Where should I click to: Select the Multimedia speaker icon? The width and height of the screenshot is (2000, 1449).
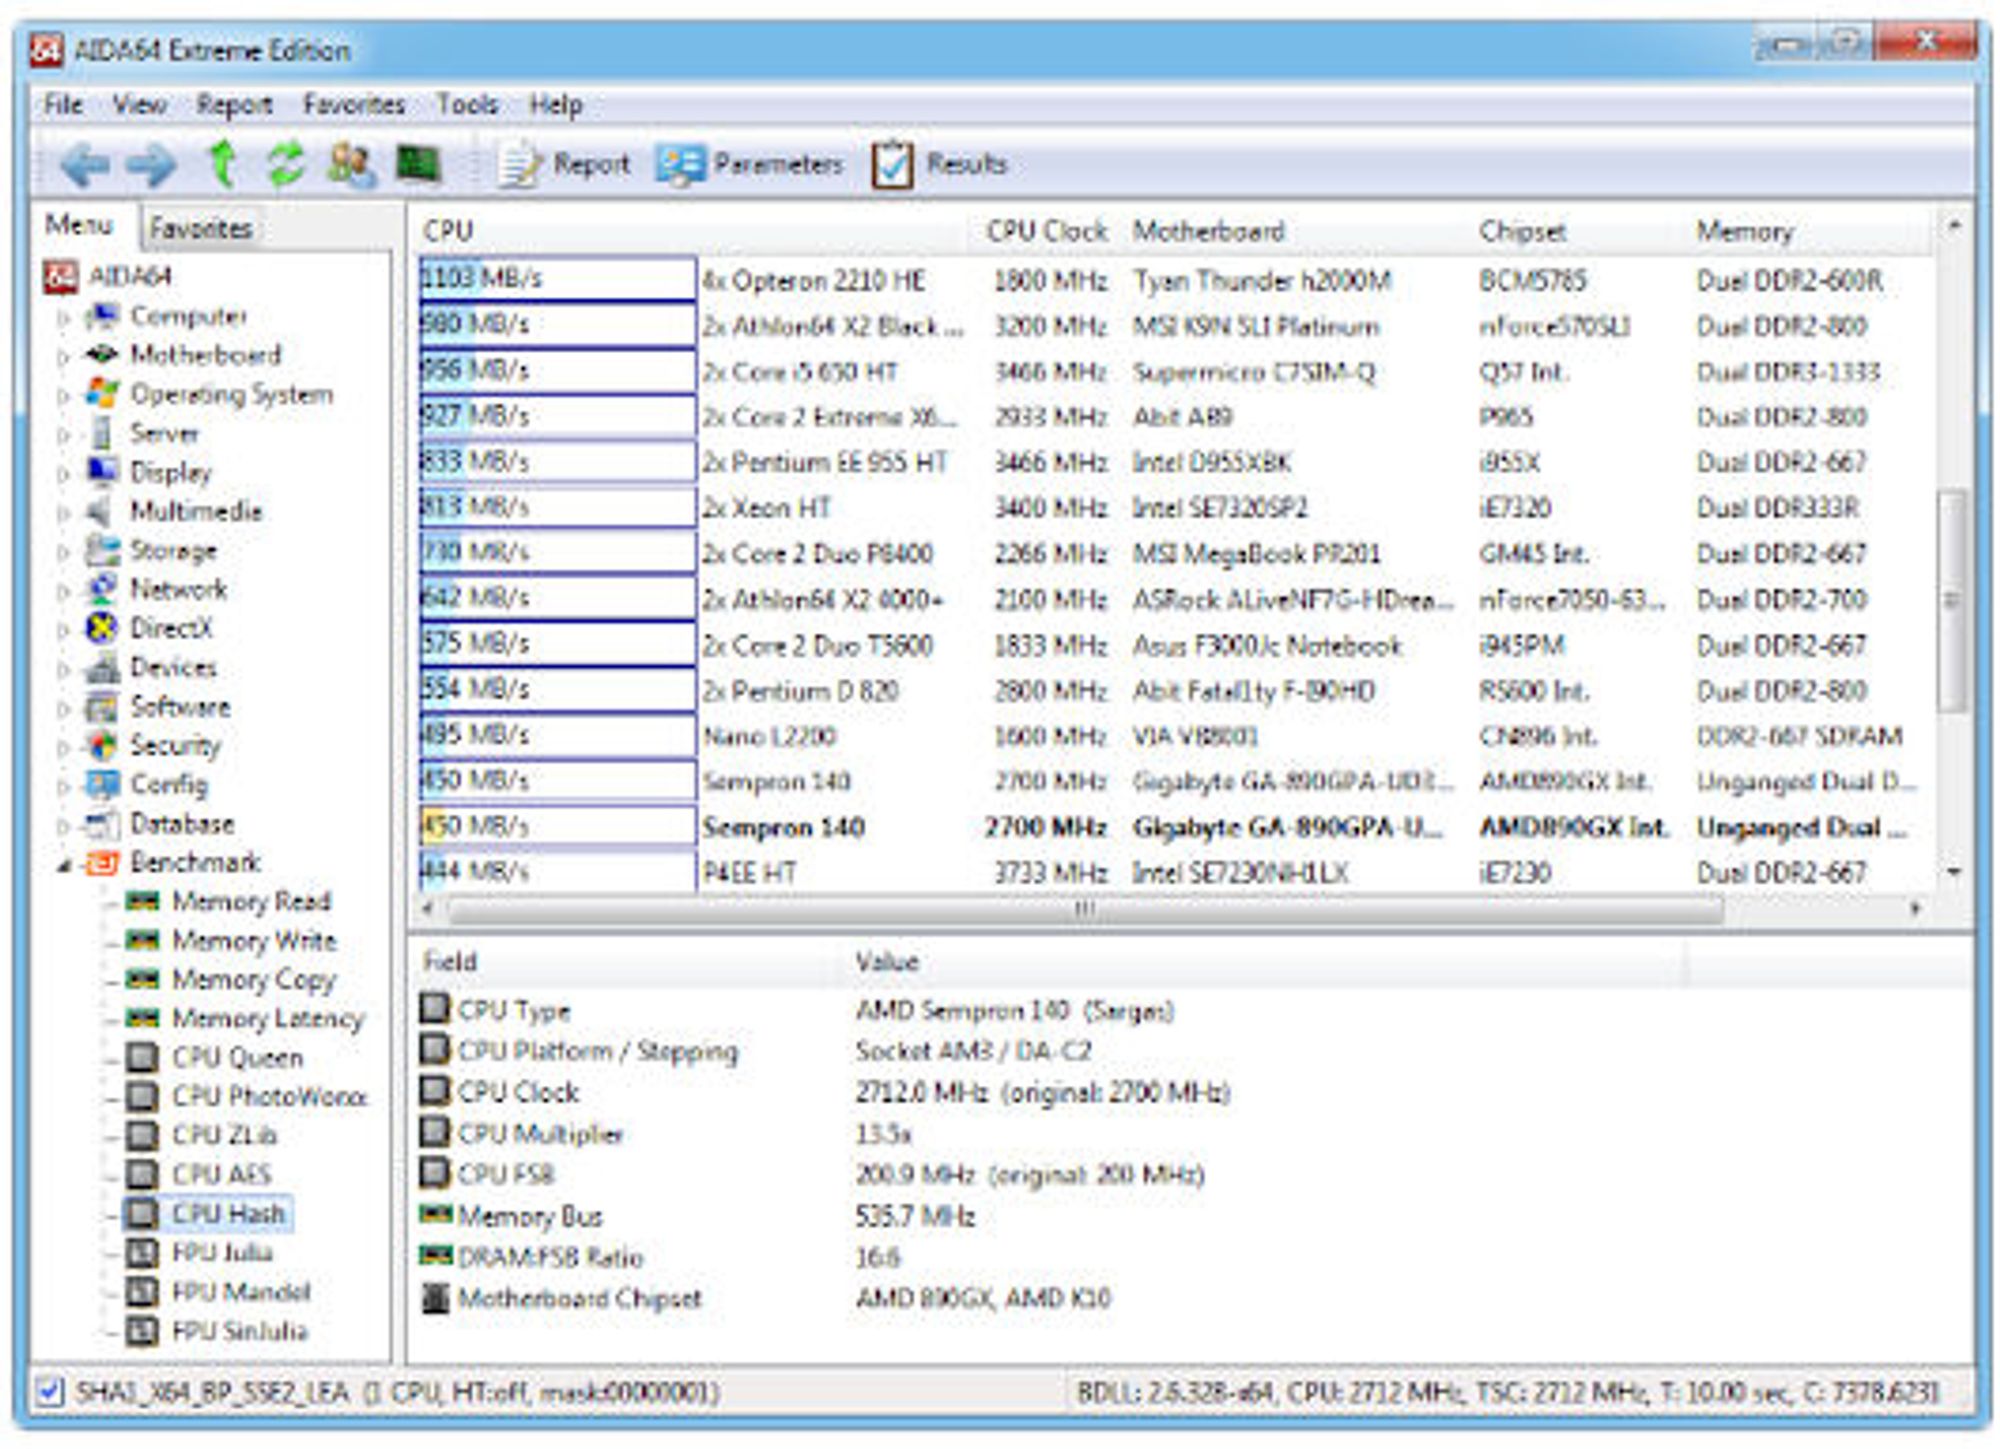click(100, 511)
